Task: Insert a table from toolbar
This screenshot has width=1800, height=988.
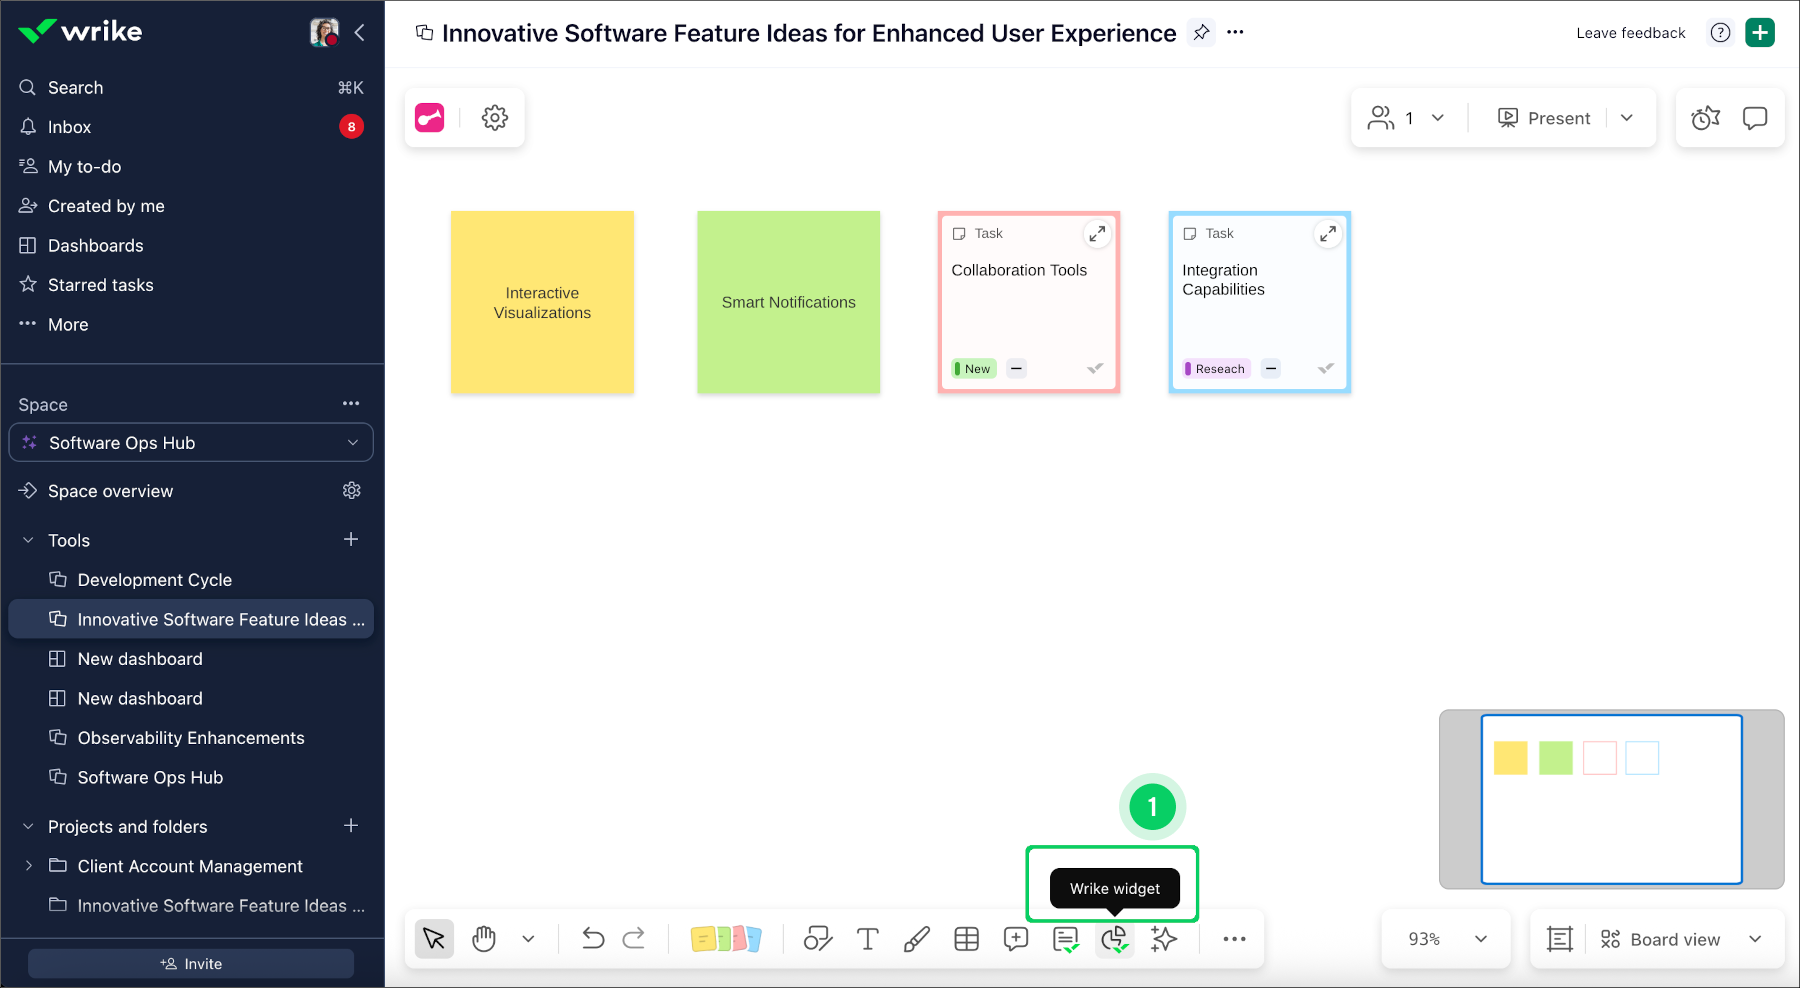Action: click(966, 939)
